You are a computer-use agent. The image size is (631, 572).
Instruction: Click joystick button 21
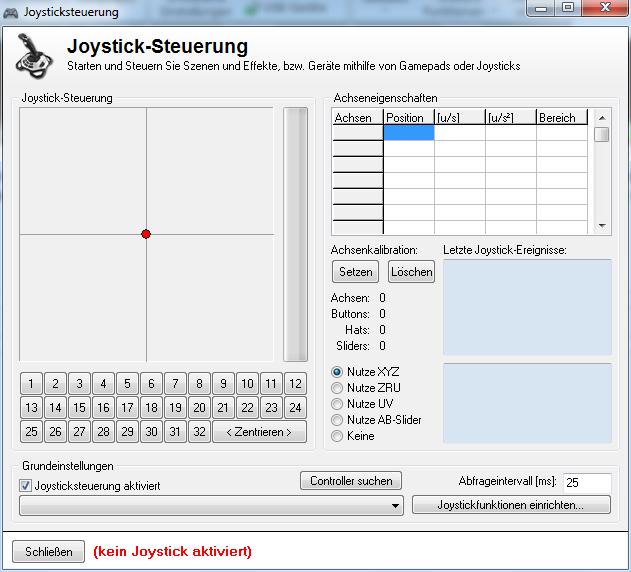coord(223,408)
